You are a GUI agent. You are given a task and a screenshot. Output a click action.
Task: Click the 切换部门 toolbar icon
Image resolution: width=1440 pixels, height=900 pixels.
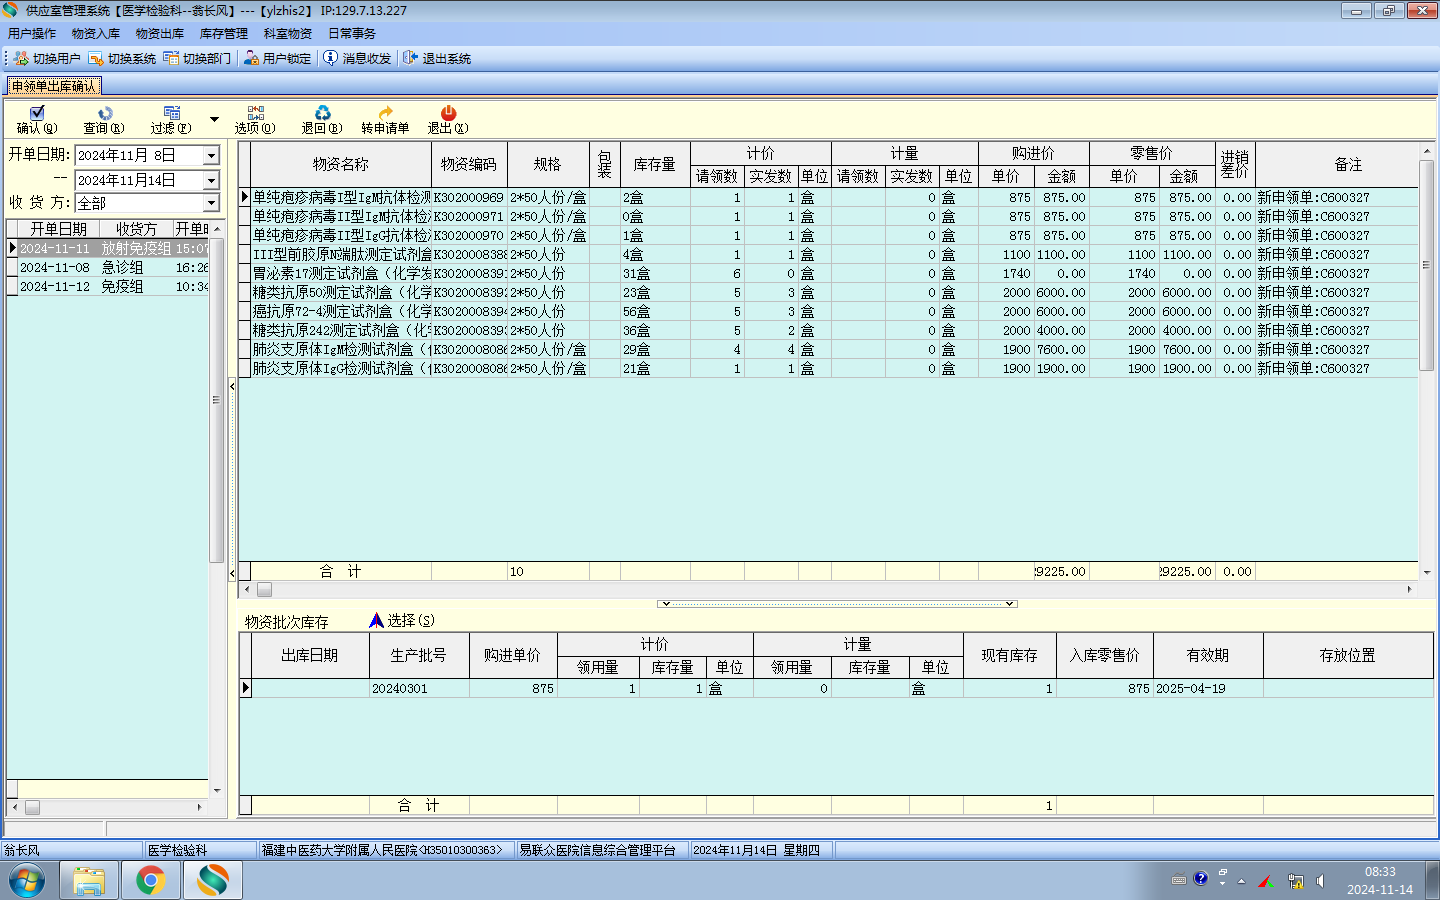(x=197, y=58)
